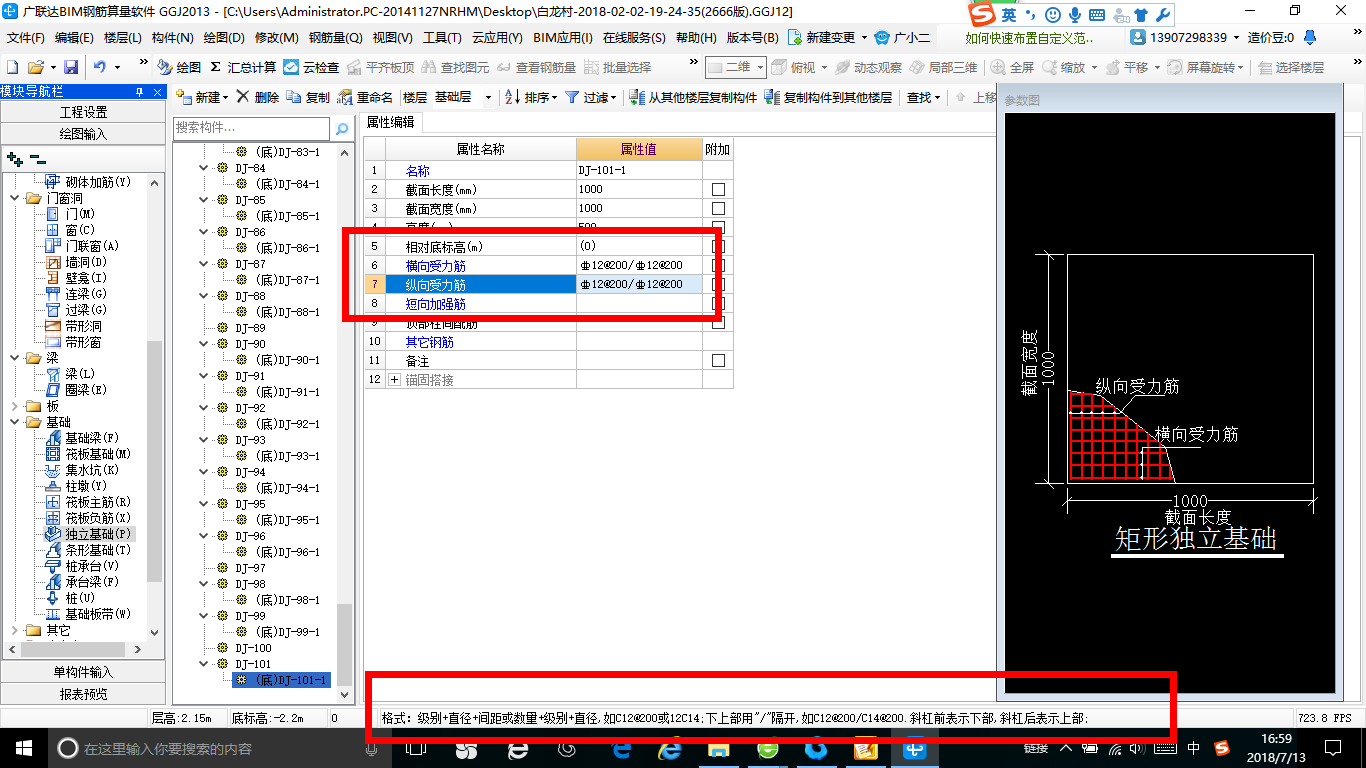Expand the 锚固搭接 property row
The image size is (1366, 768).
tap(394, 380)
